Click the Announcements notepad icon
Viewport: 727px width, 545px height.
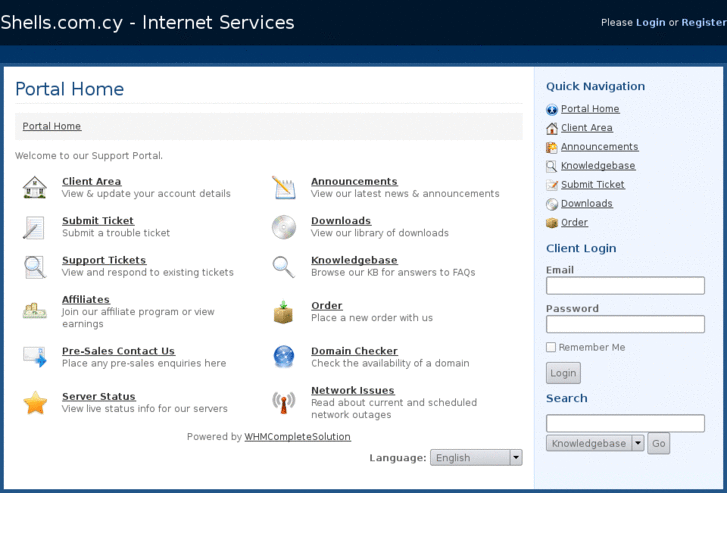point(284,188)
